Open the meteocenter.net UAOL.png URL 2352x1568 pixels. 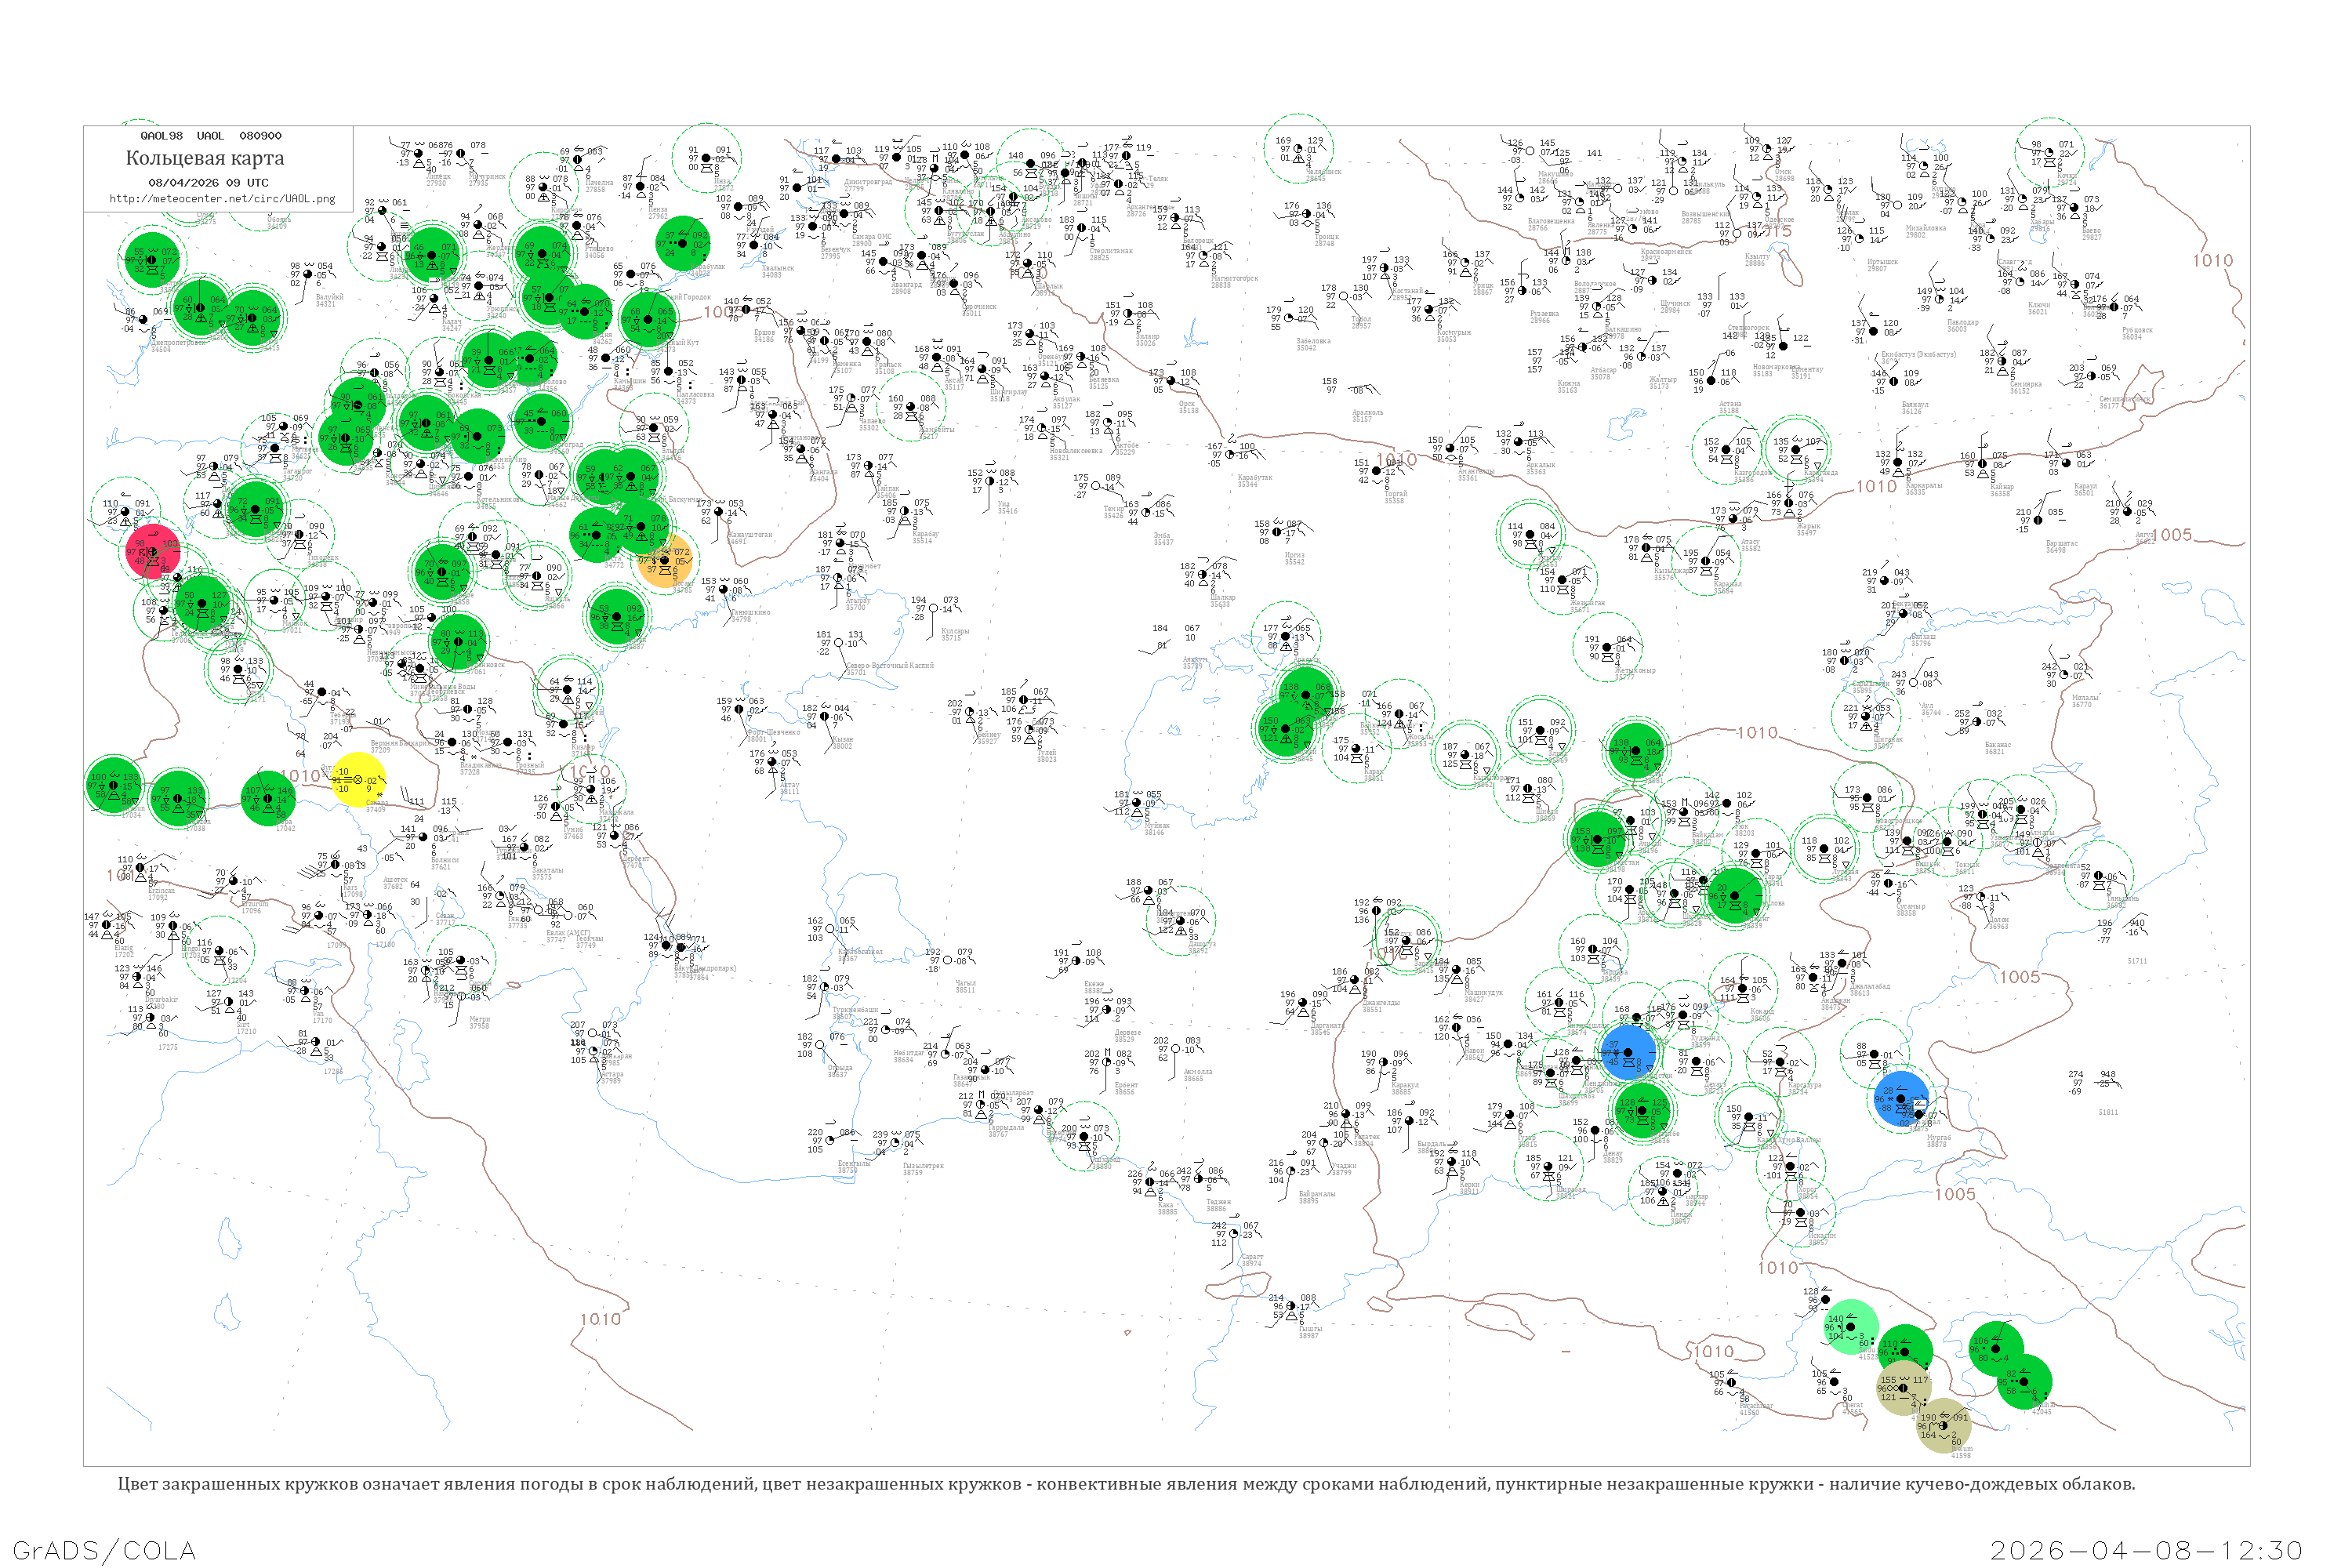(x=222, y=198)
